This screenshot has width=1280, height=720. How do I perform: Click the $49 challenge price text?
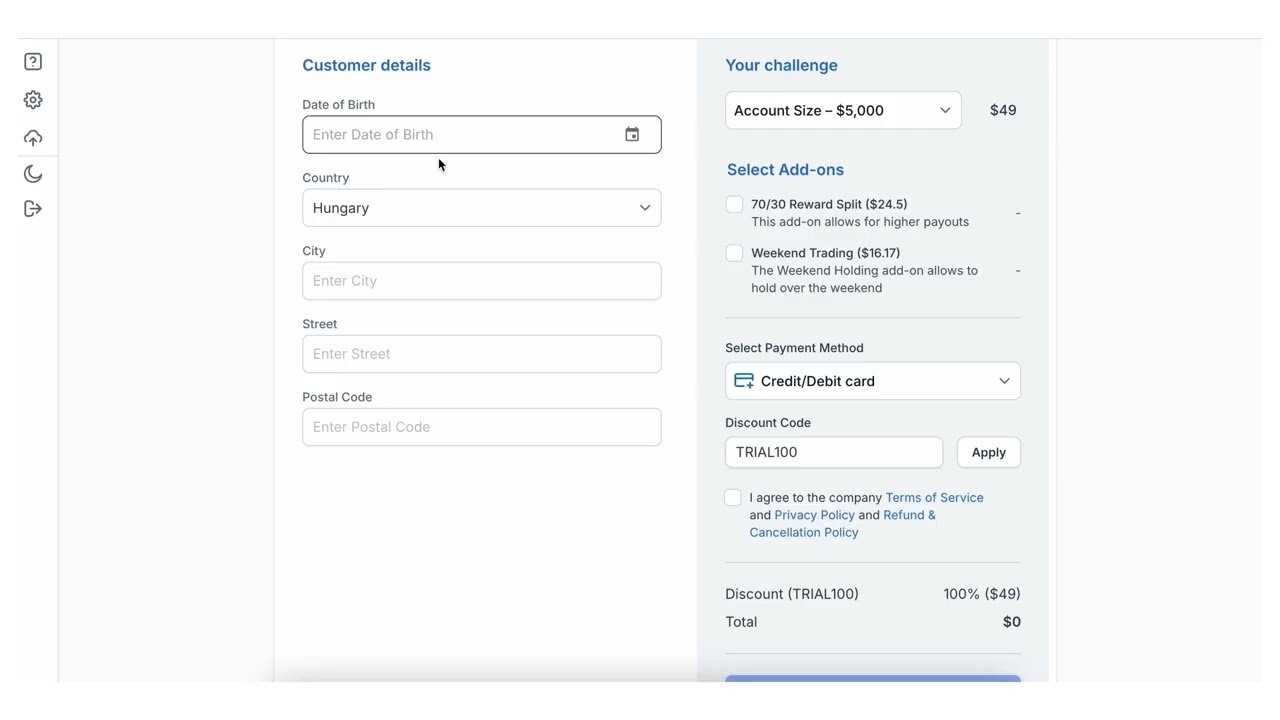pyautogui.click(x=1003, y=111)
